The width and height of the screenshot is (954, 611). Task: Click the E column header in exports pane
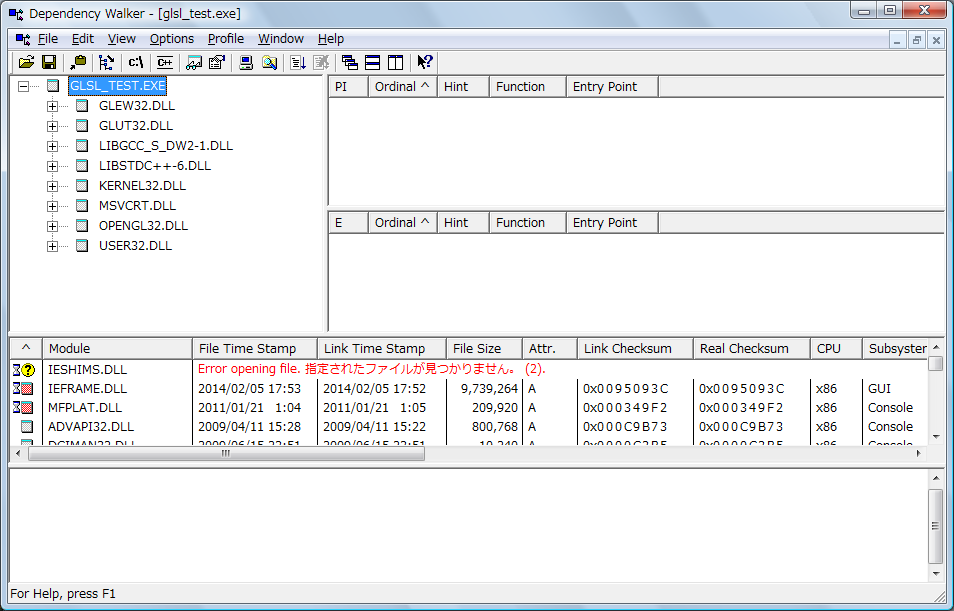click(x=348, y=223)
